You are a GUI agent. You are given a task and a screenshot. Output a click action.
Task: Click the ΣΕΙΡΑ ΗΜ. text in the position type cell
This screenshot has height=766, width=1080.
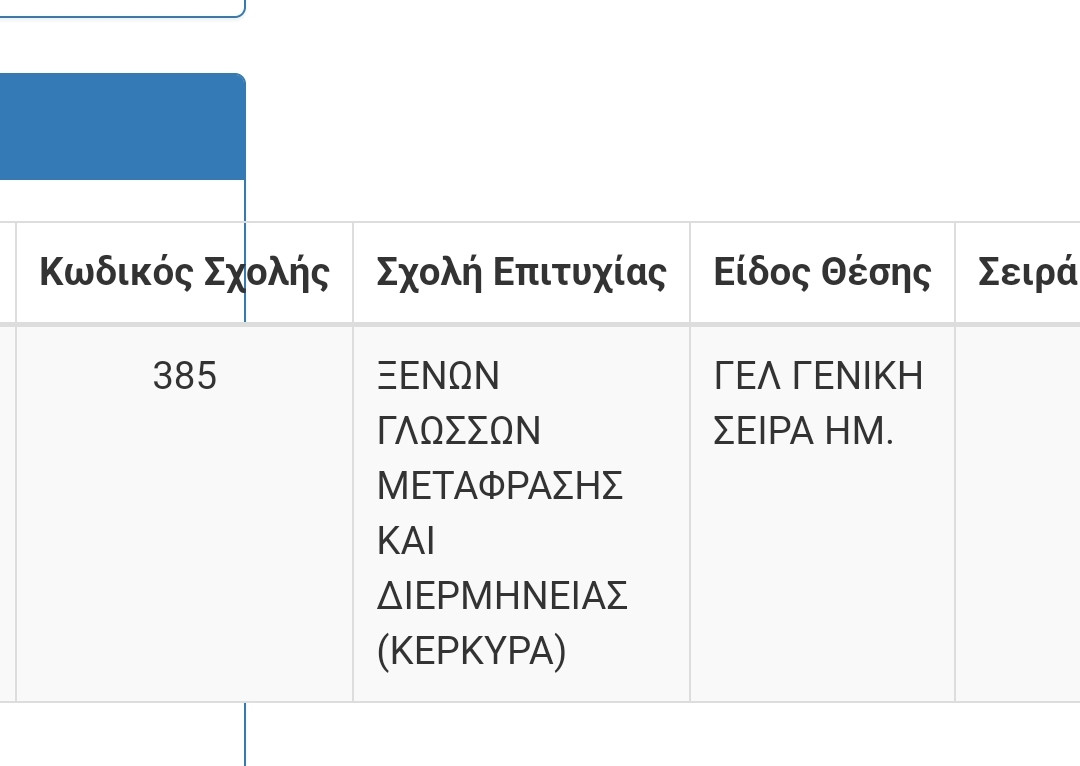point(803,432)
